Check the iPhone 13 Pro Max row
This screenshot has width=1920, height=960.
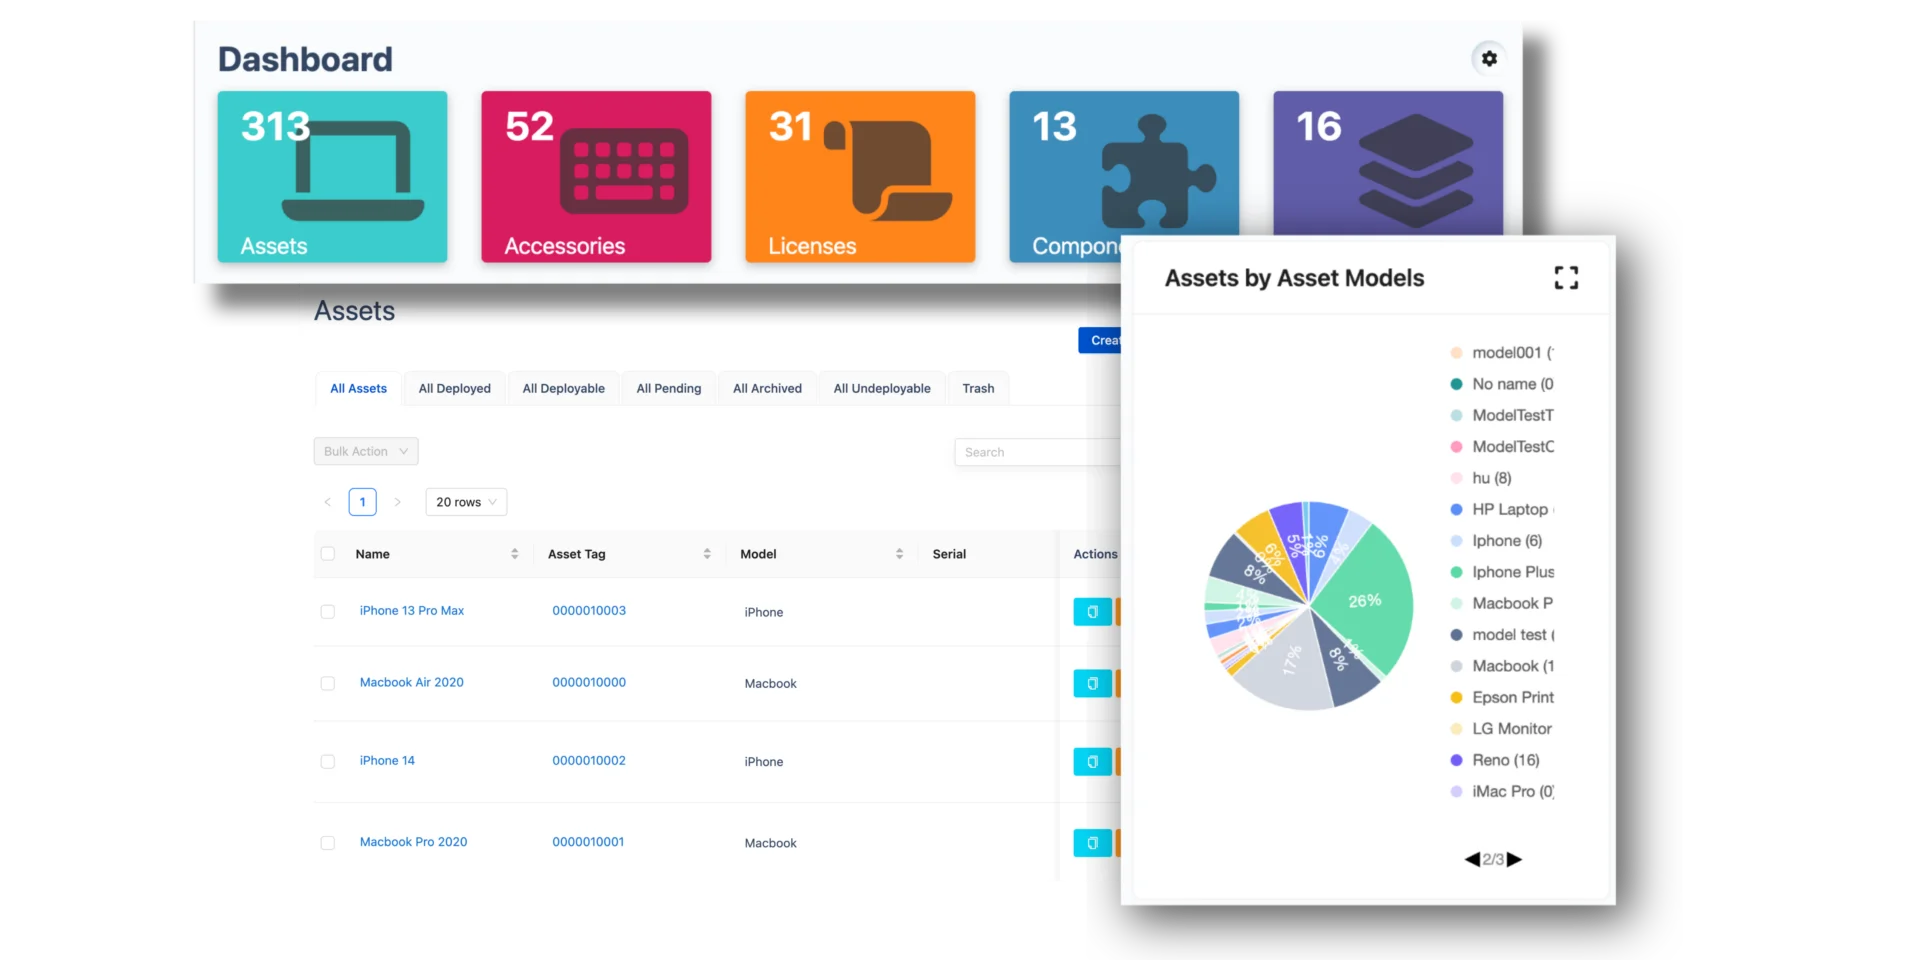pos(328,612)
